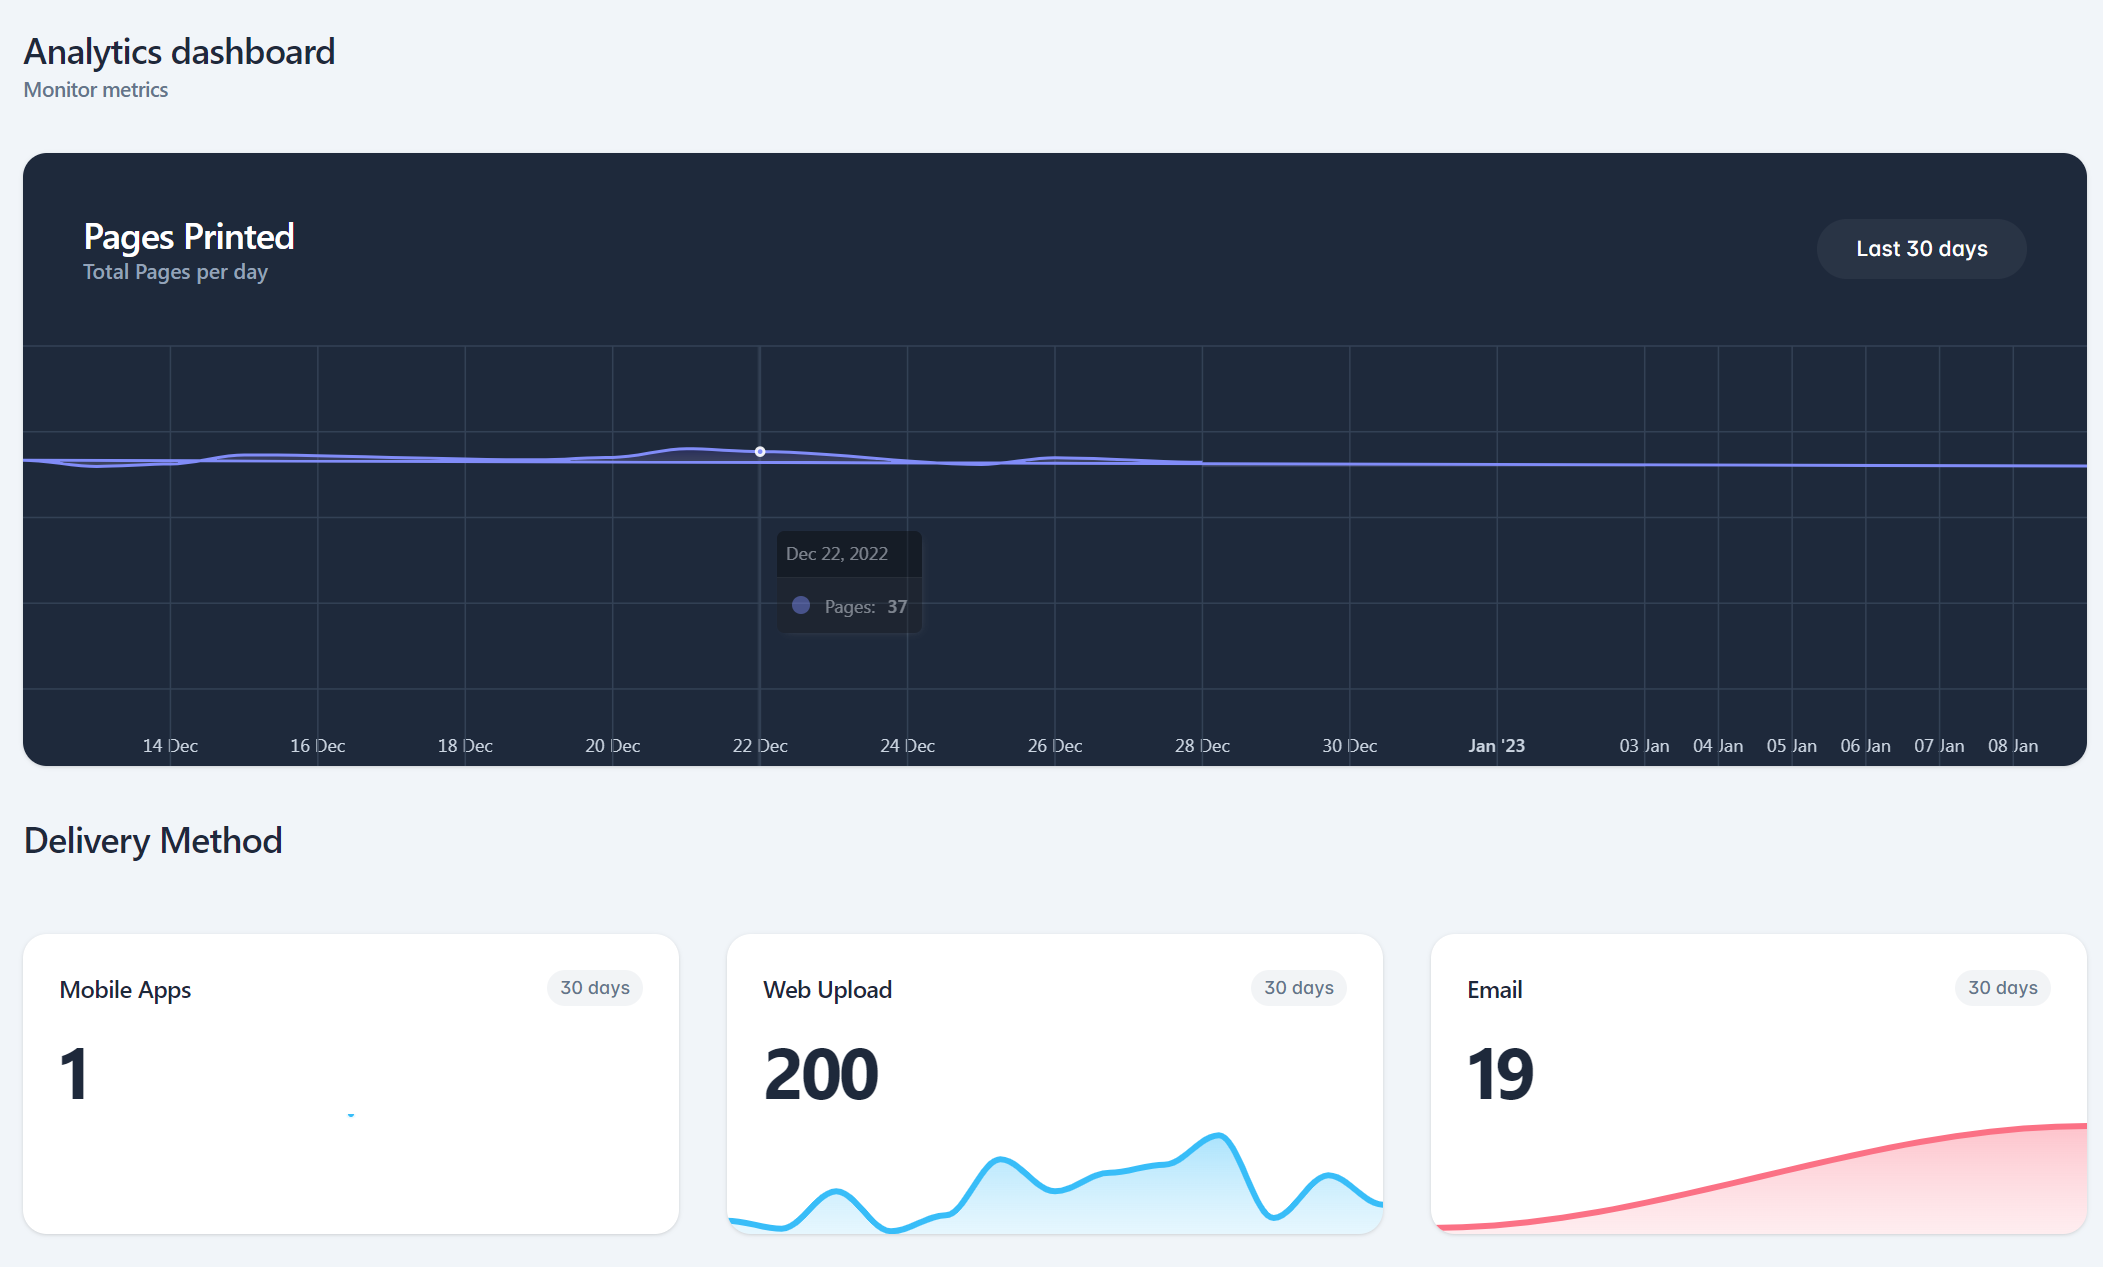Click the Dec 22 data point marker
This screenshot has height=1267, width=2103.
tap(760, 452)
